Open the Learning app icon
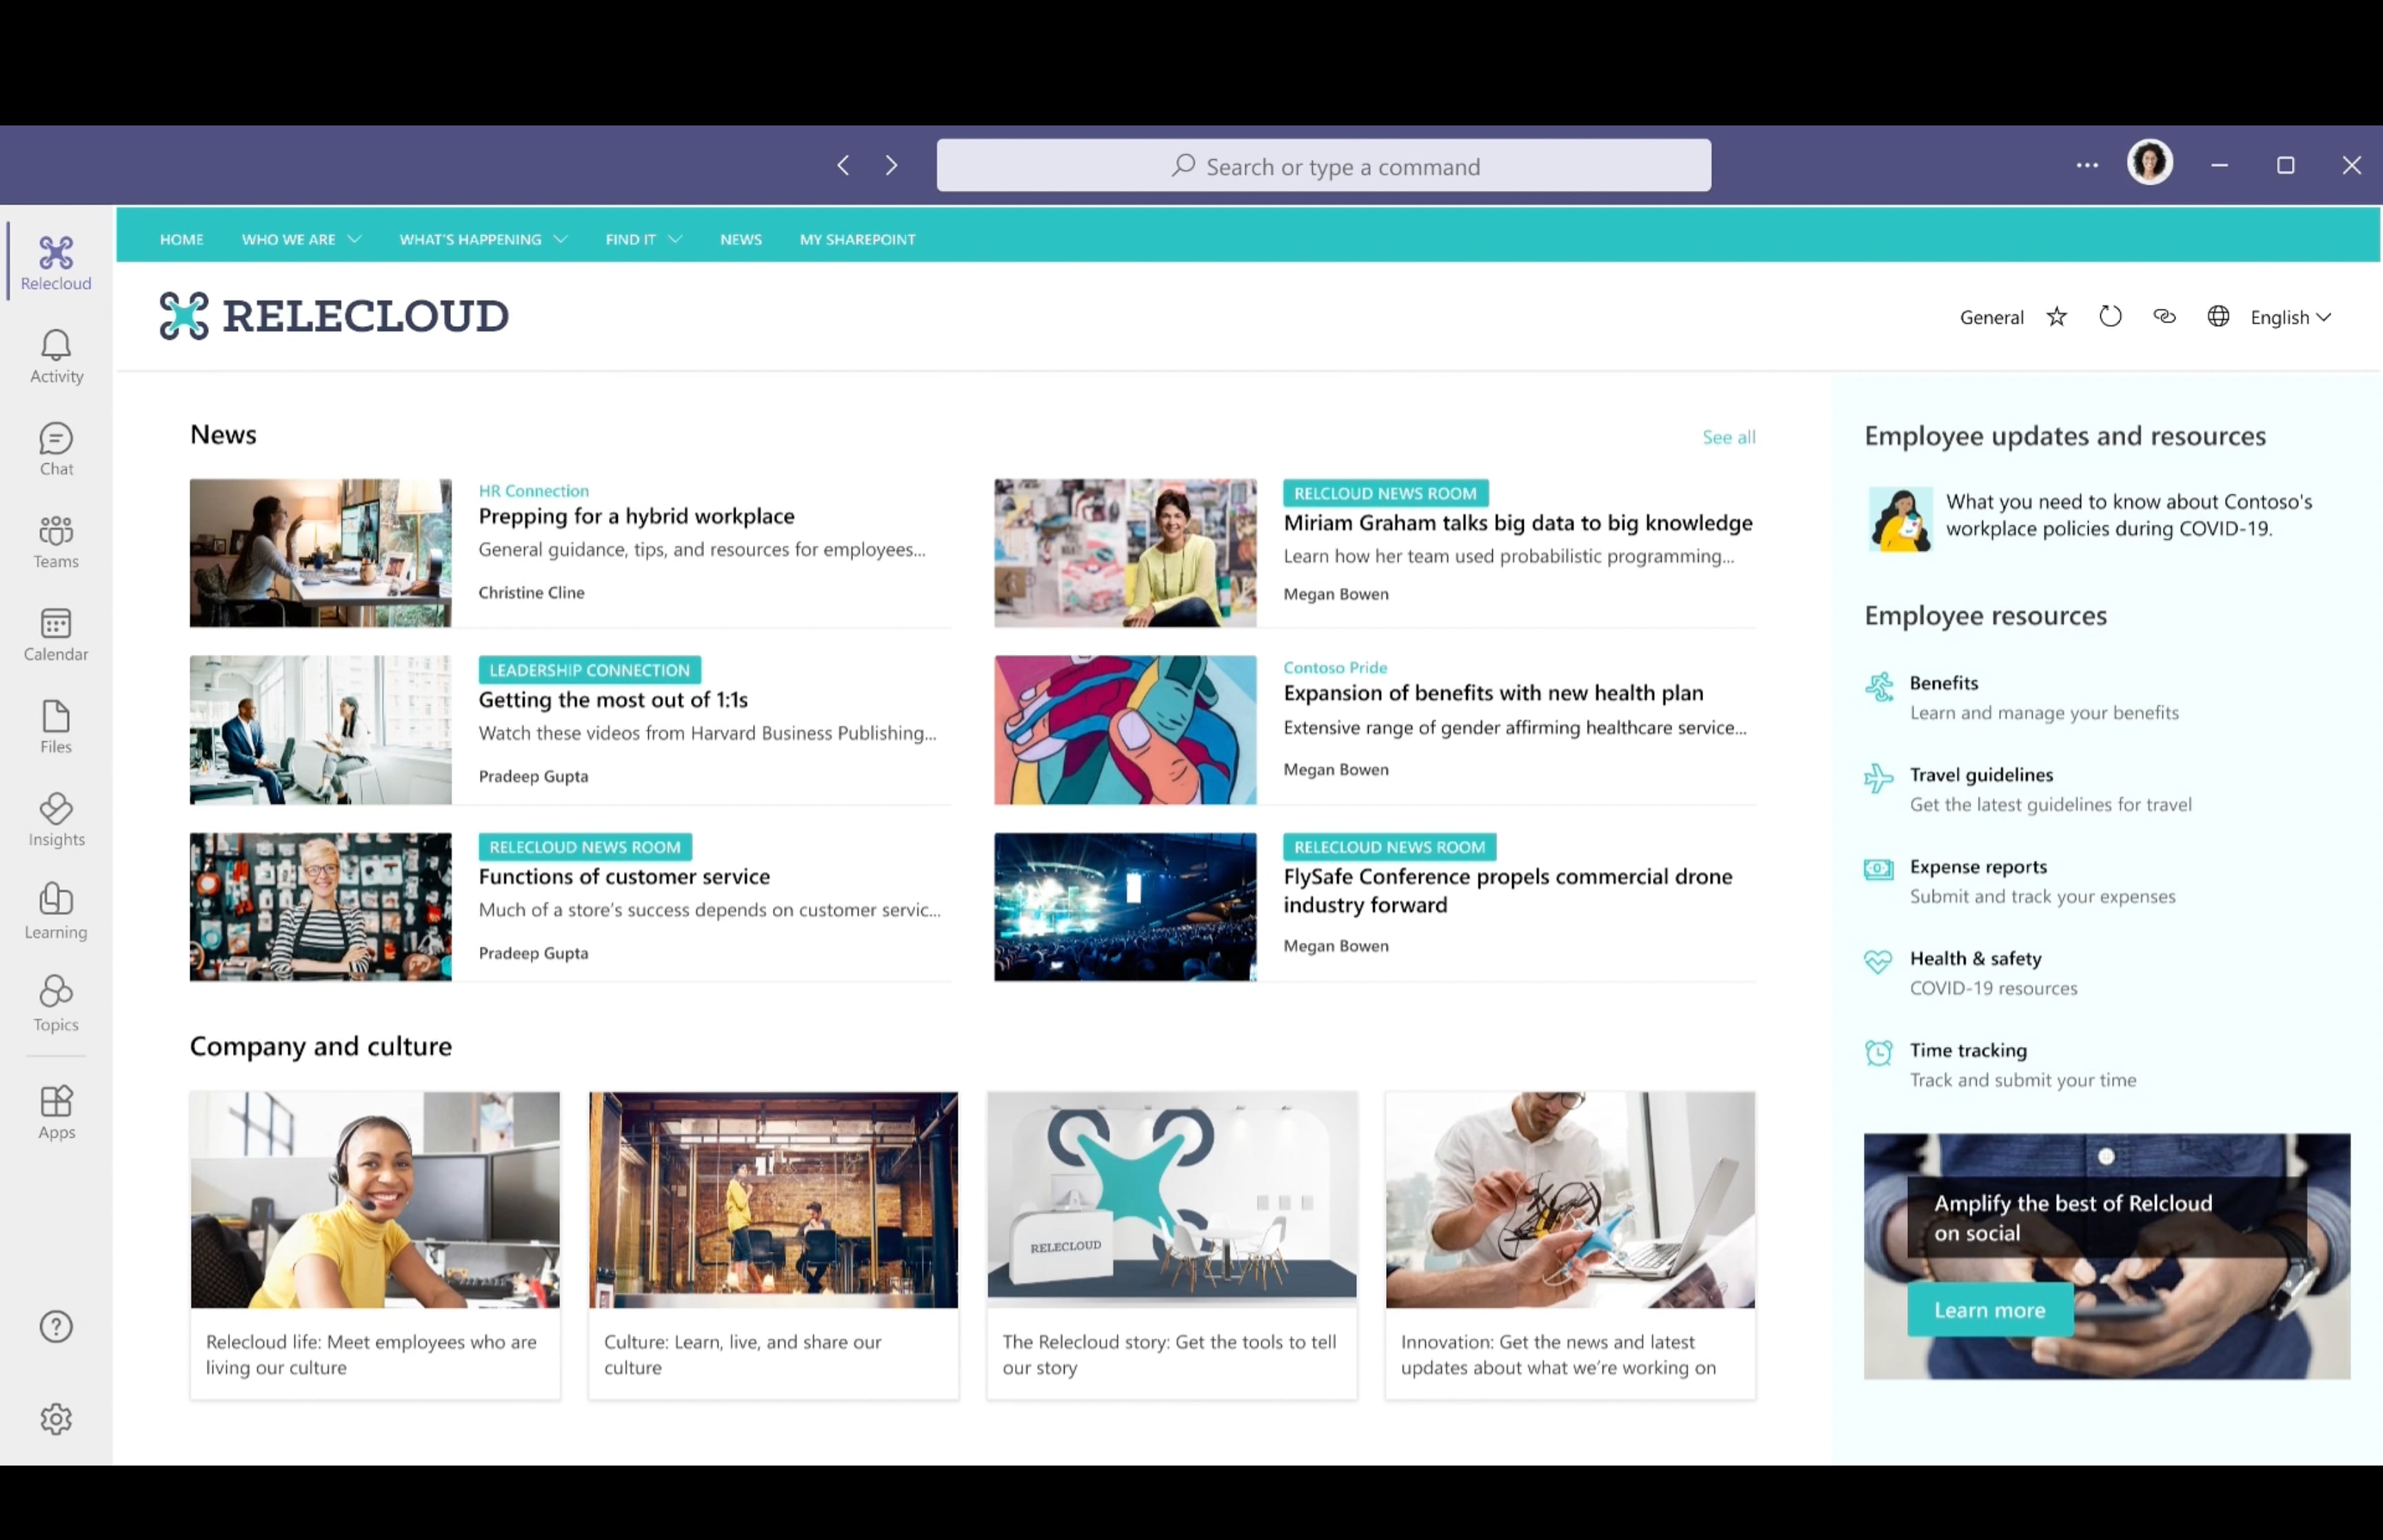This screenshot has height=1540, width=2383. 56,911
